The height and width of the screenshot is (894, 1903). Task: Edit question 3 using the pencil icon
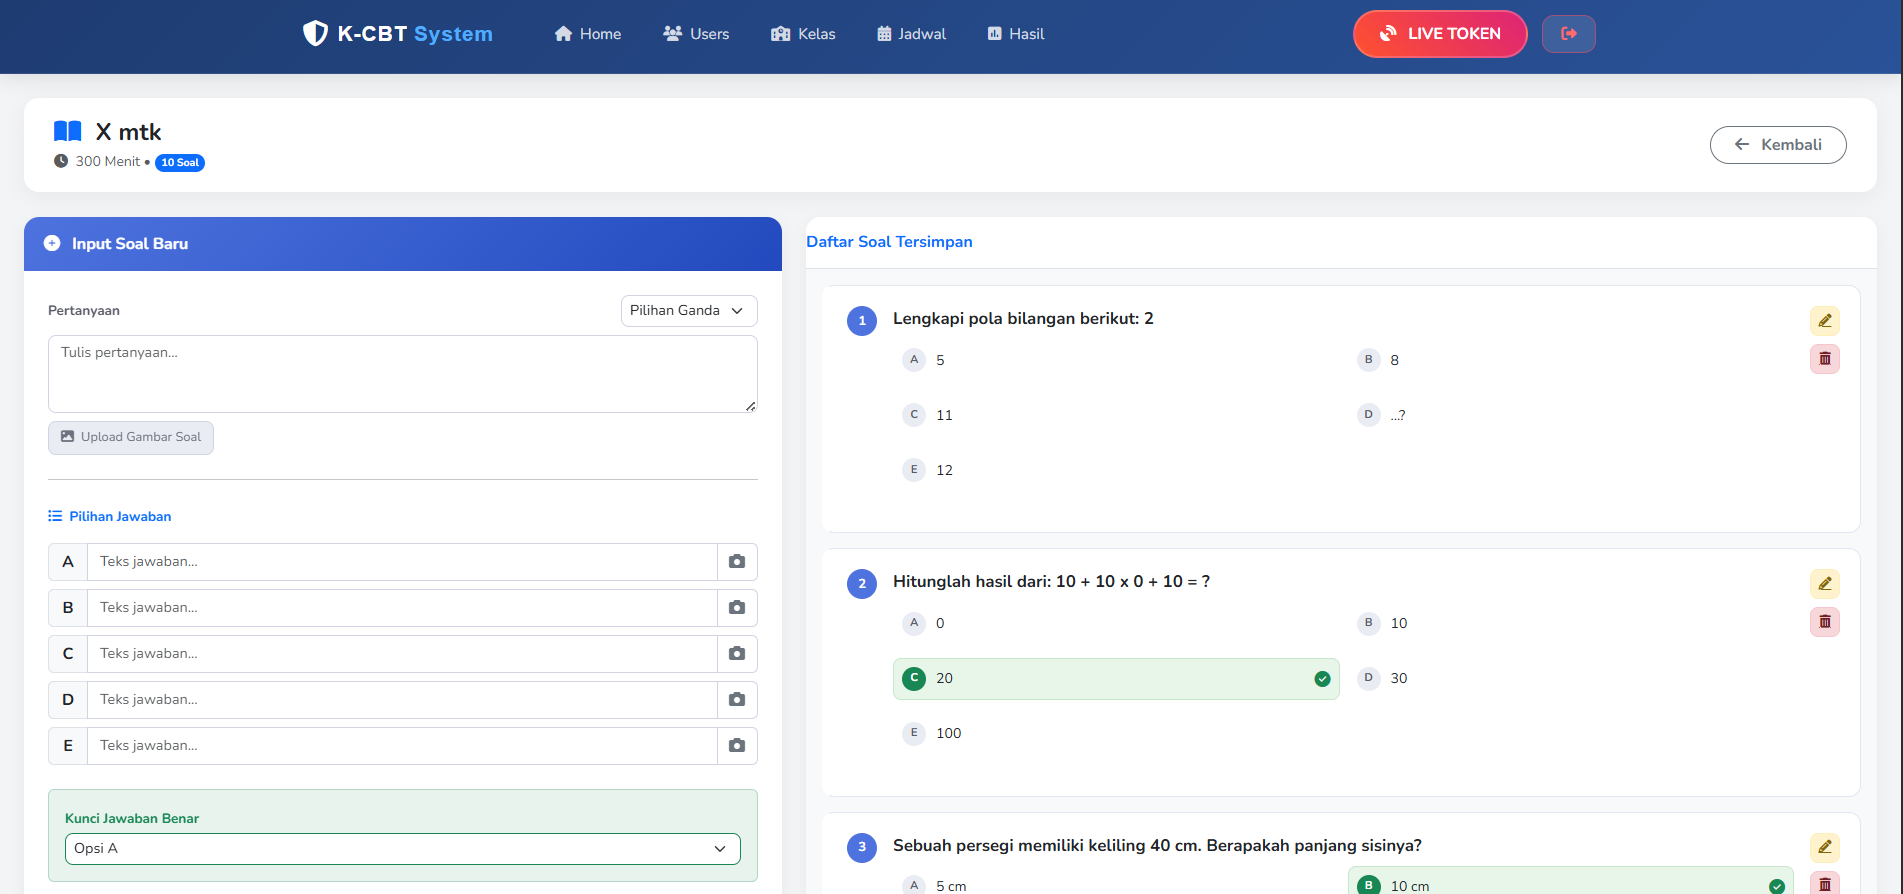tap(1824, 848)
